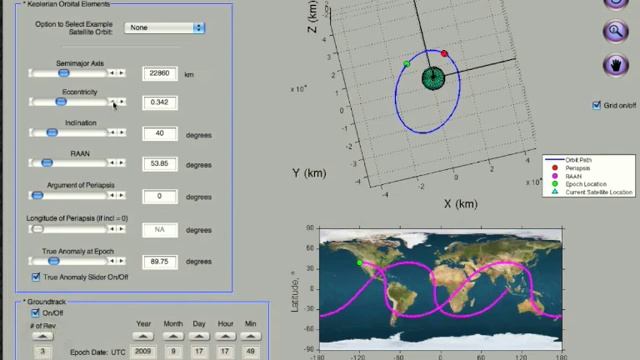Toggle the Grid on/off checkbox
Viewport: 640px width, 360px height.
596,105
